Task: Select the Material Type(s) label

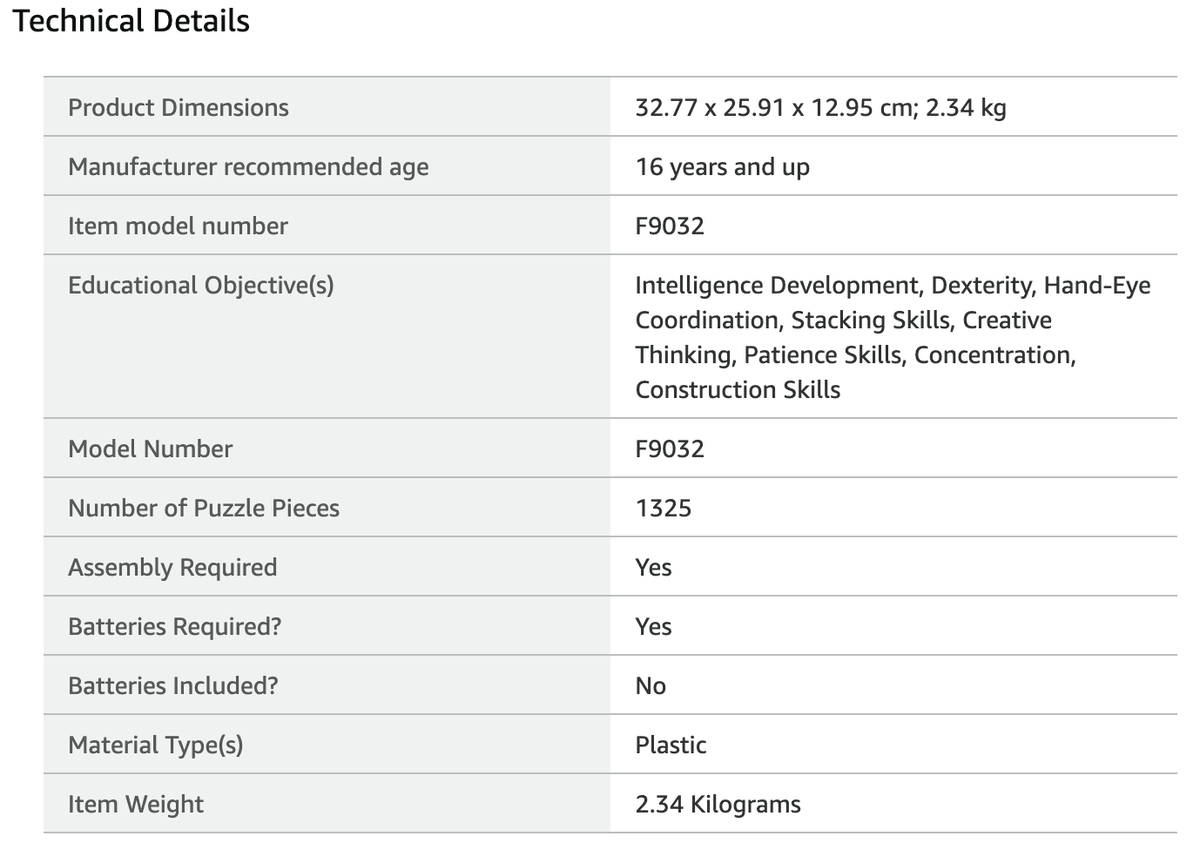Action: coord(156,745)
